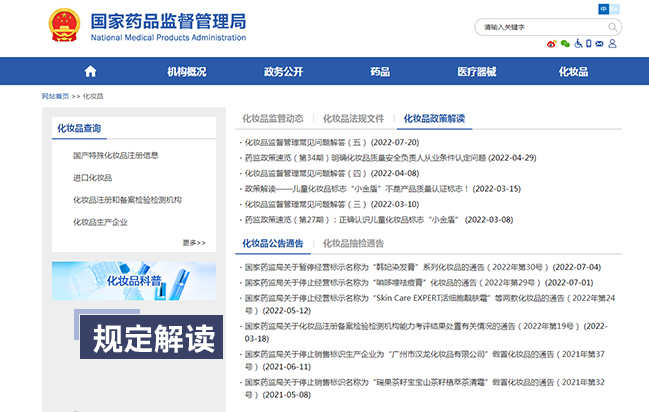Image resolution: width=649 pixels, height=412 pixels.
Task: Switch language to Chinese (中)
Action: pos(603,9)
